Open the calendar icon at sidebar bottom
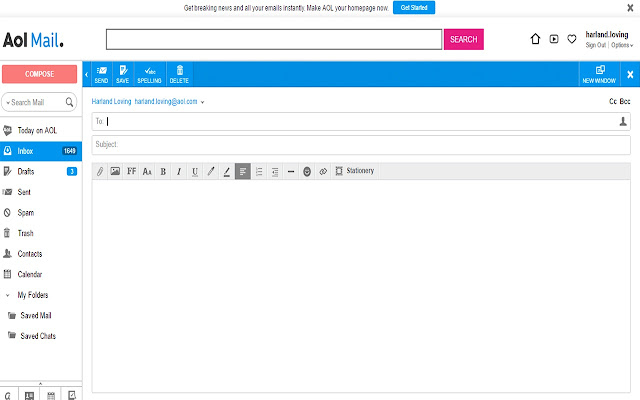 coord(51,395)
